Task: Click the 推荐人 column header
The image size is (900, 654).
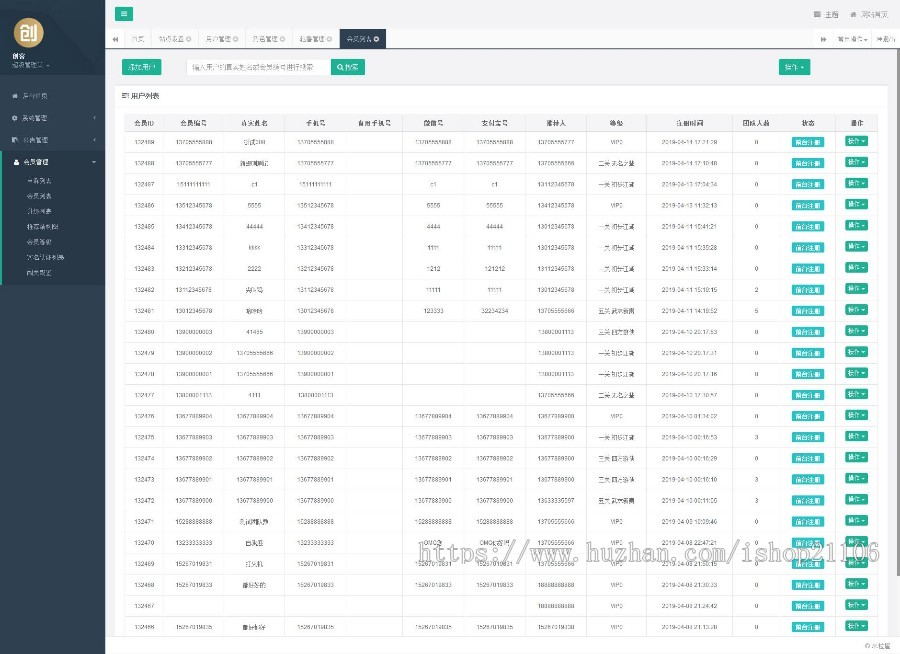Action: 556,123
